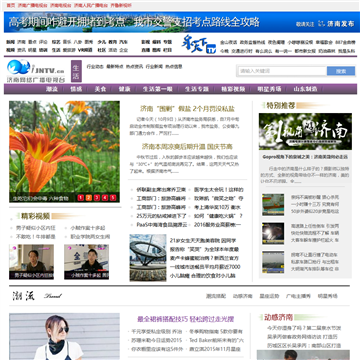
Task: Open the 健康 tab in the purple nav
Action: point(124,89)
